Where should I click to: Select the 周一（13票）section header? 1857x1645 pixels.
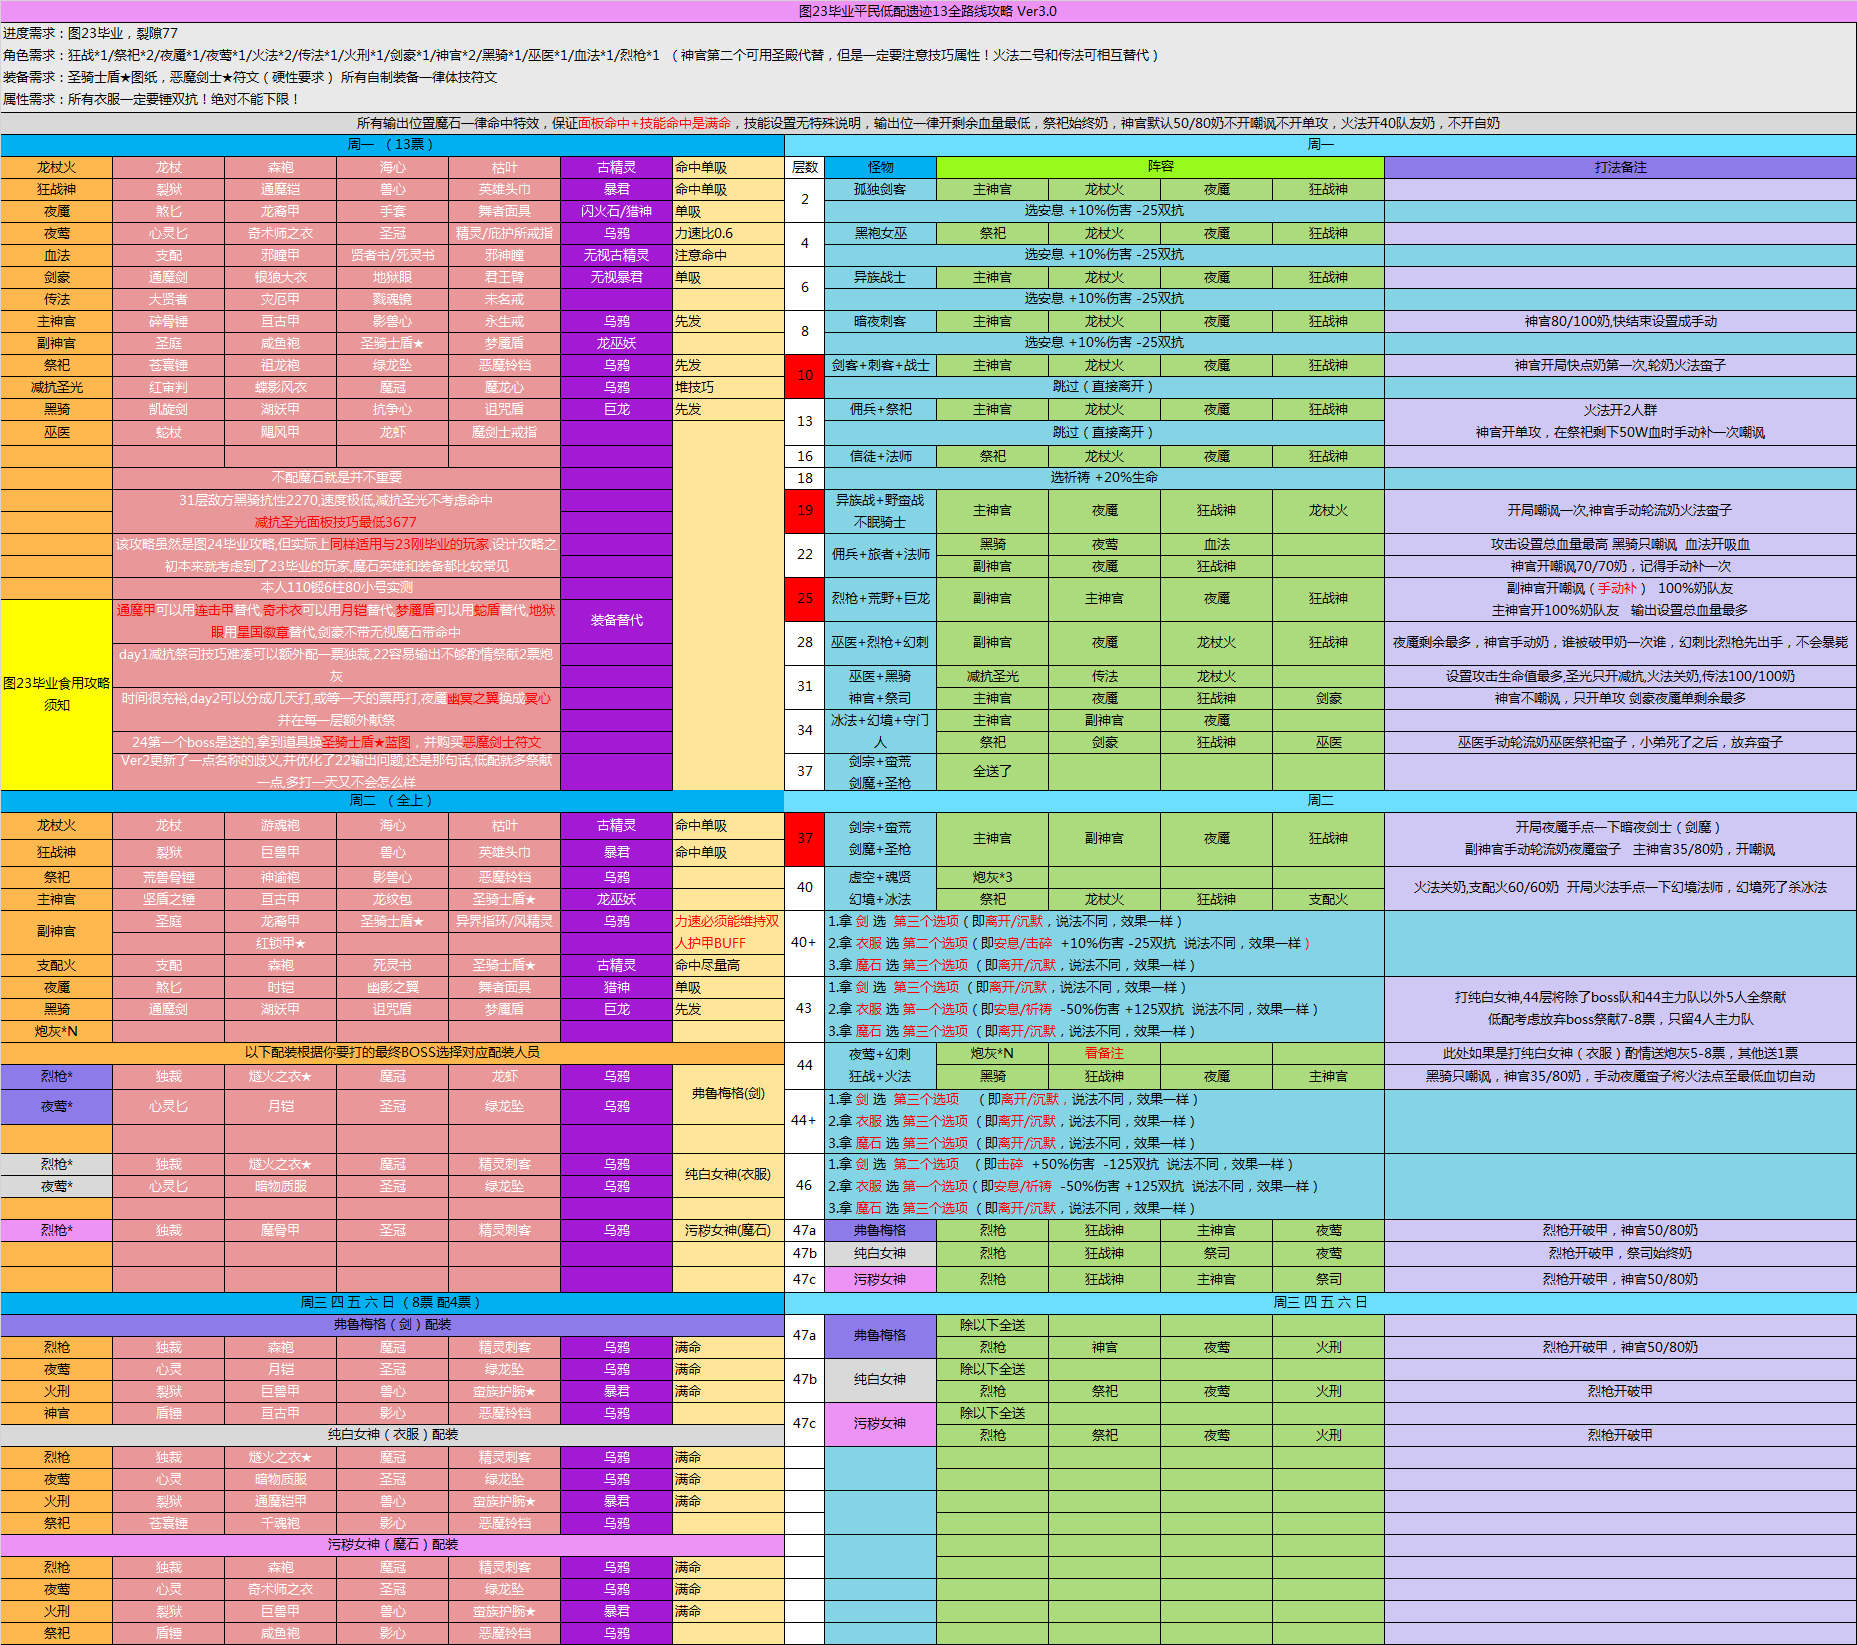point(391,145)
